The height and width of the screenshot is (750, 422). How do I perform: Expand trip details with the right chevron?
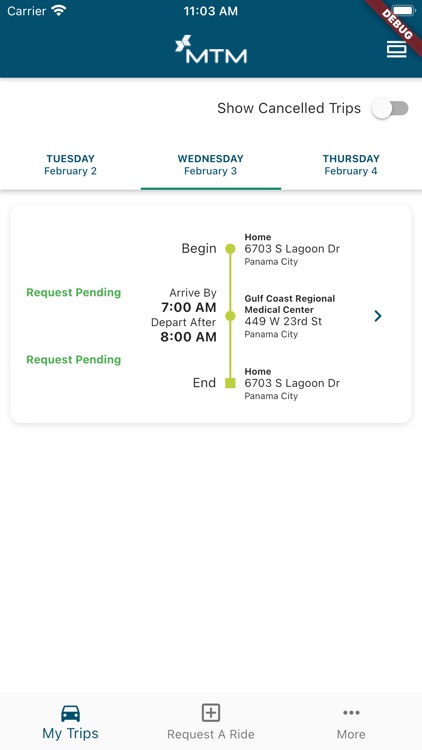click(378, 316)
